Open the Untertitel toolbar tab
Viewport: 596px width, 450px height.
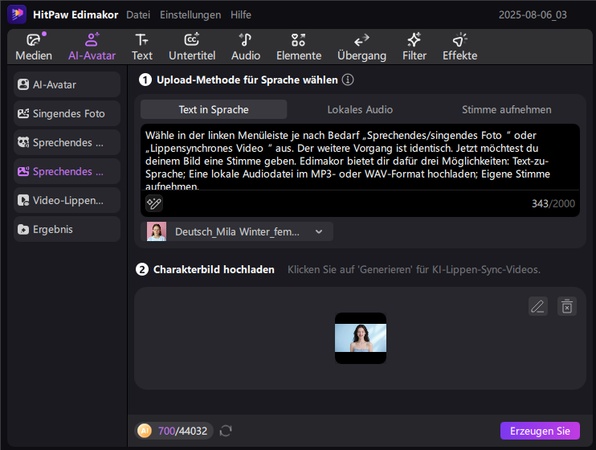point(192,47)
